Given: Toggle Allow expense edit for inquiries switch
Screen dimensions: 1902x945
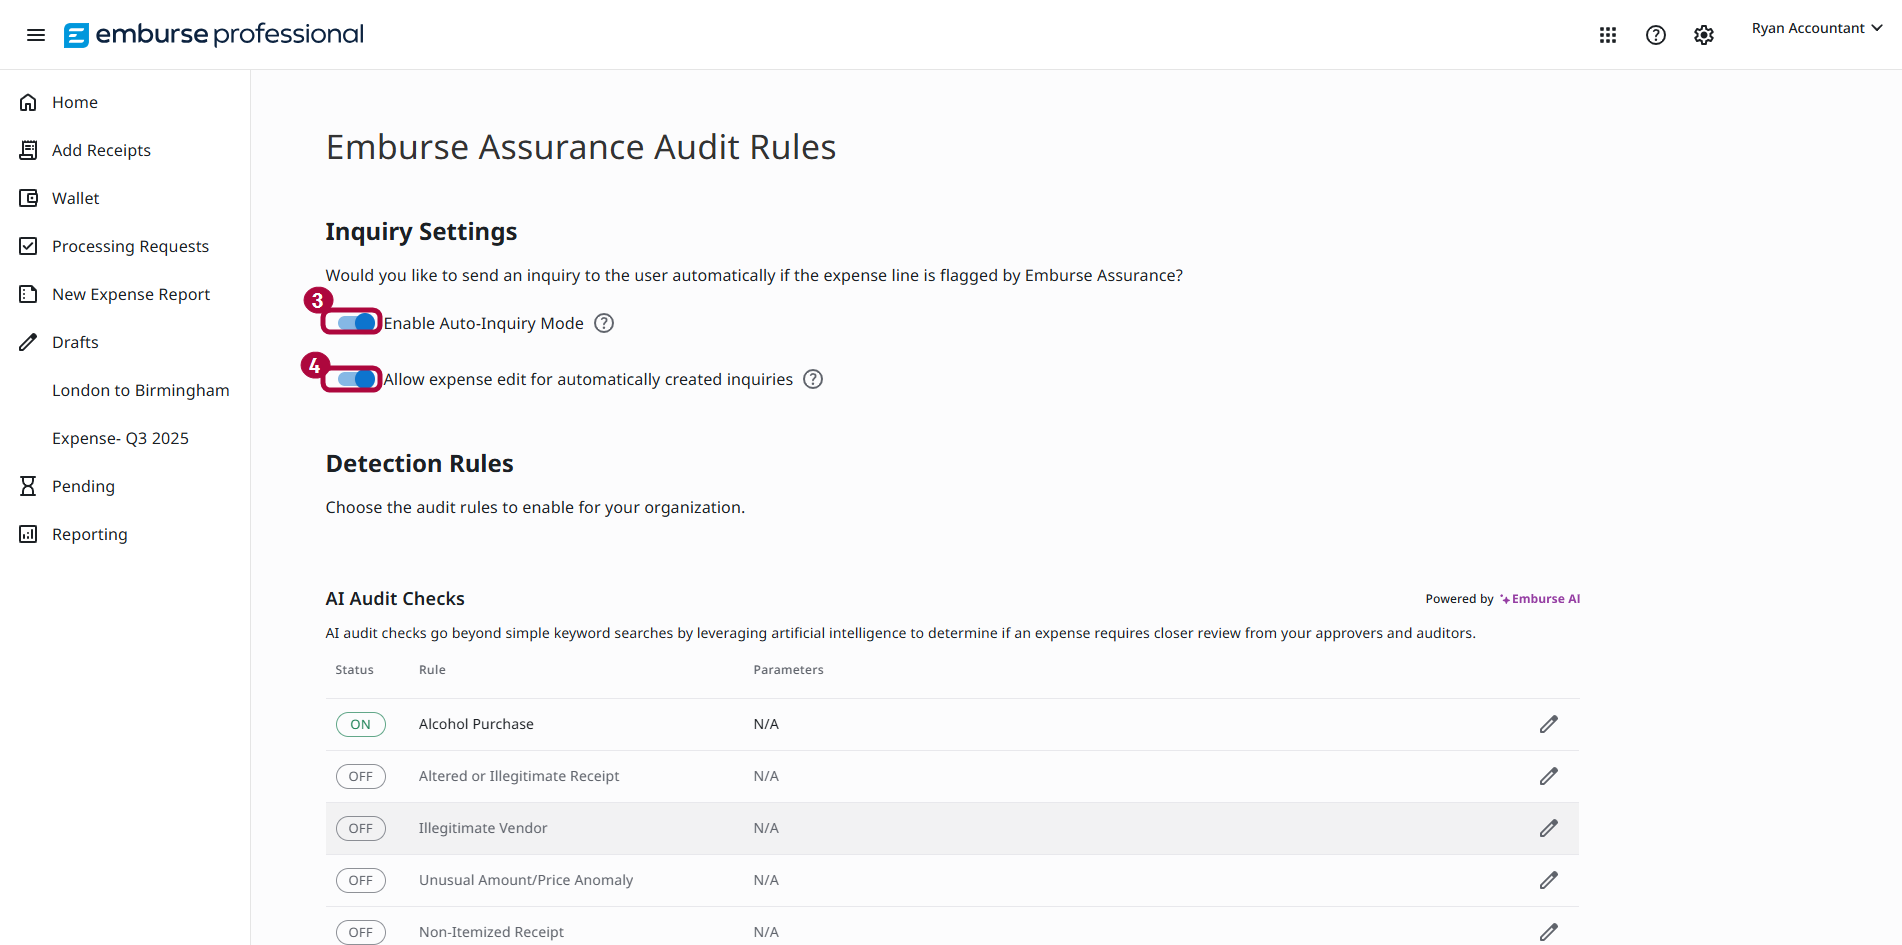Looking at the screenshot, I should pyautogui.click(x=355, y=379).
